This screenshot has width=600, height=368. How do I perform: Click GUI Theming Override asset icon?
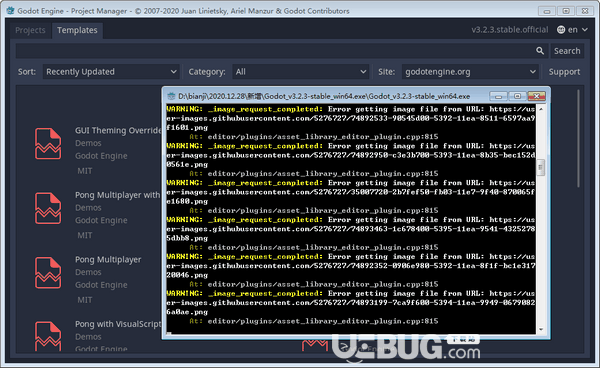click(48, 143)
